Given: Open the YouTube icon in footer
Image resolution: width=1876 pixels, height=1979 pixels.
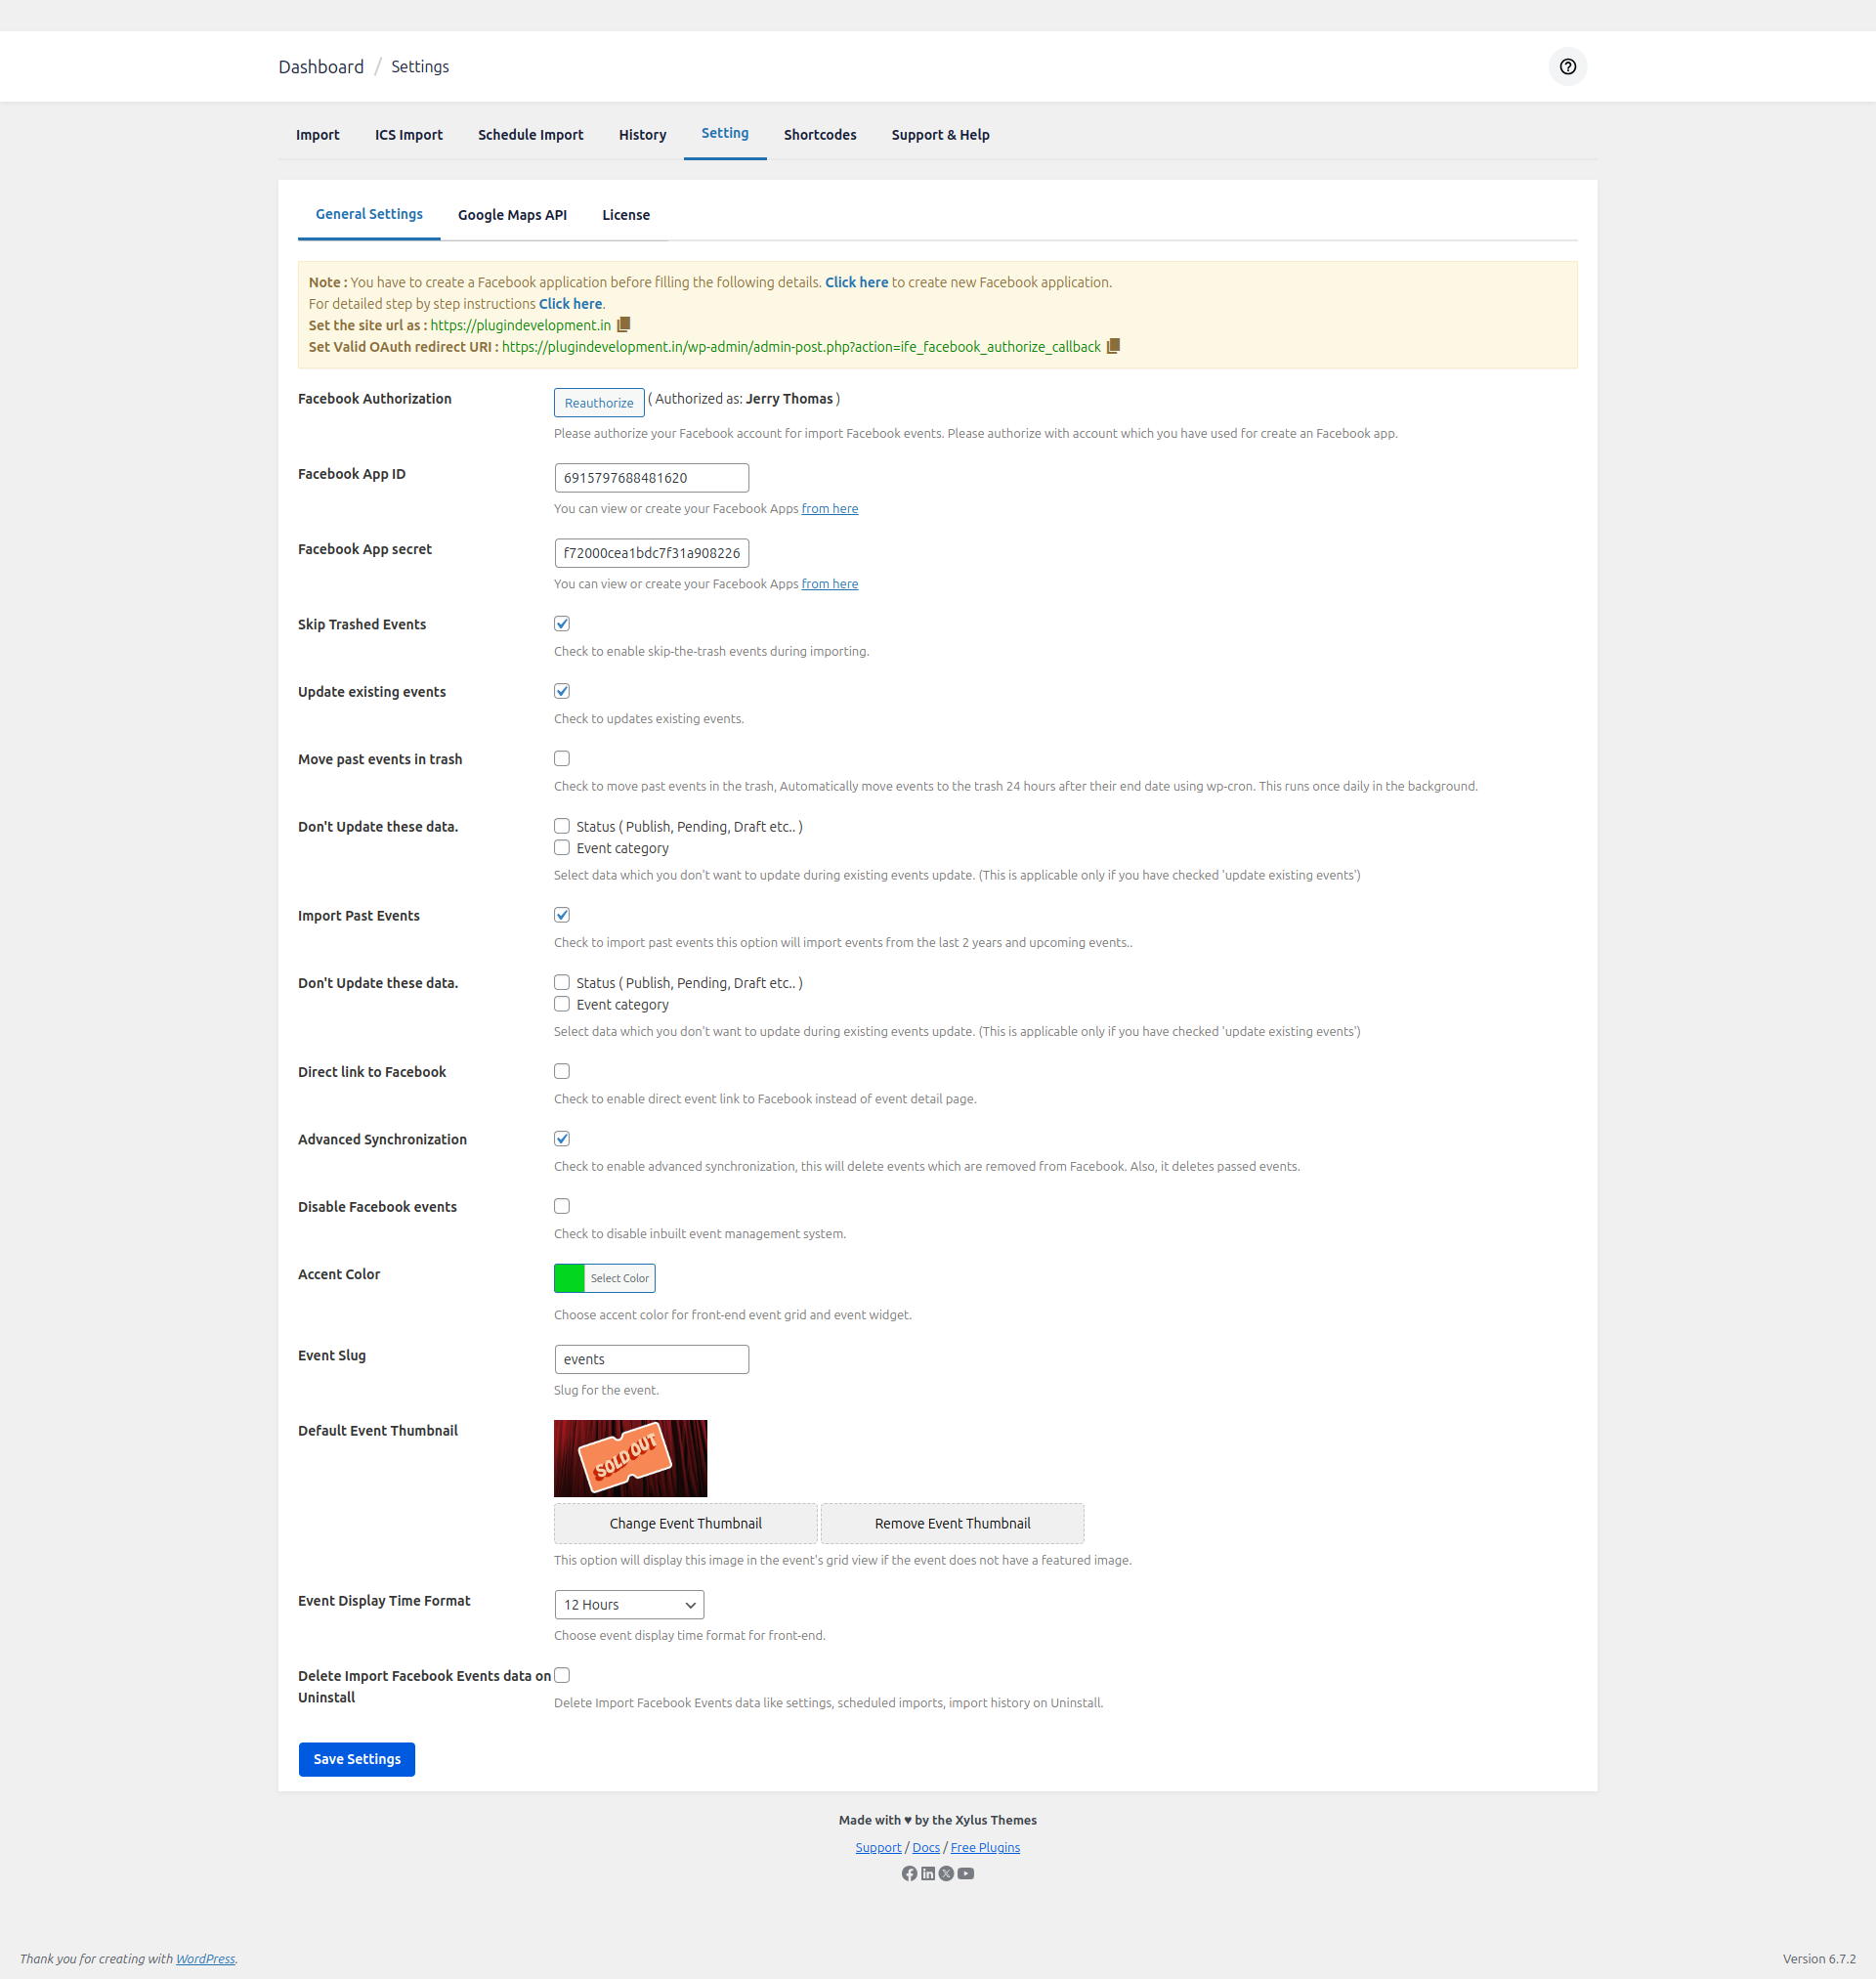Looking at the screenshot, I should click(965, 1874).
